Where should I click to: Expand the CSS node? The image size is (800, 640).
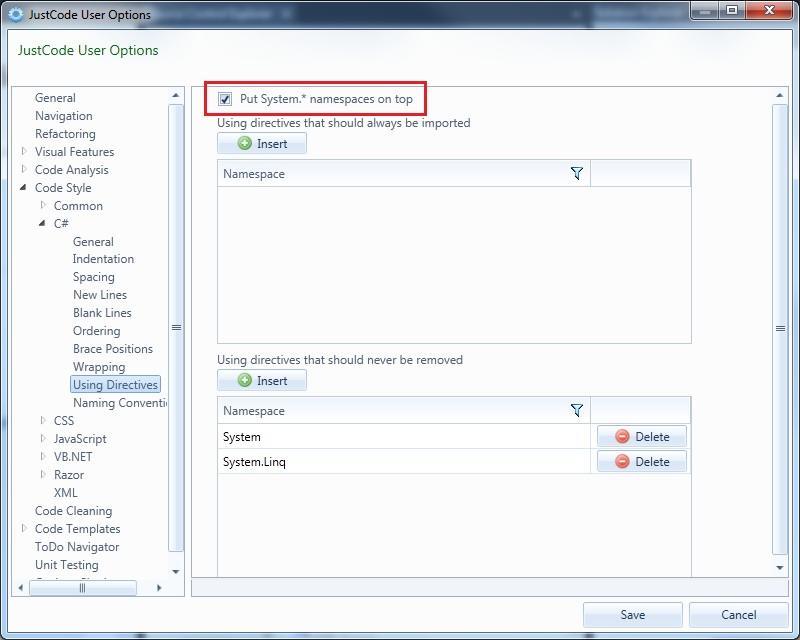[x=43, y=420]
